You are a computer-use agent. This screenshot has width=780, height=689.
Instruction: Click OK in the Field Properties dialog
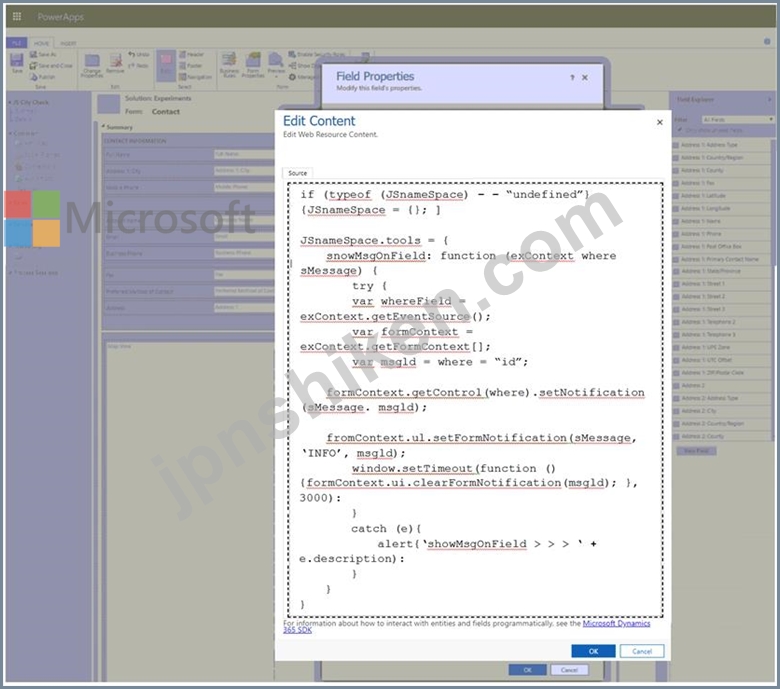point(527,670)
